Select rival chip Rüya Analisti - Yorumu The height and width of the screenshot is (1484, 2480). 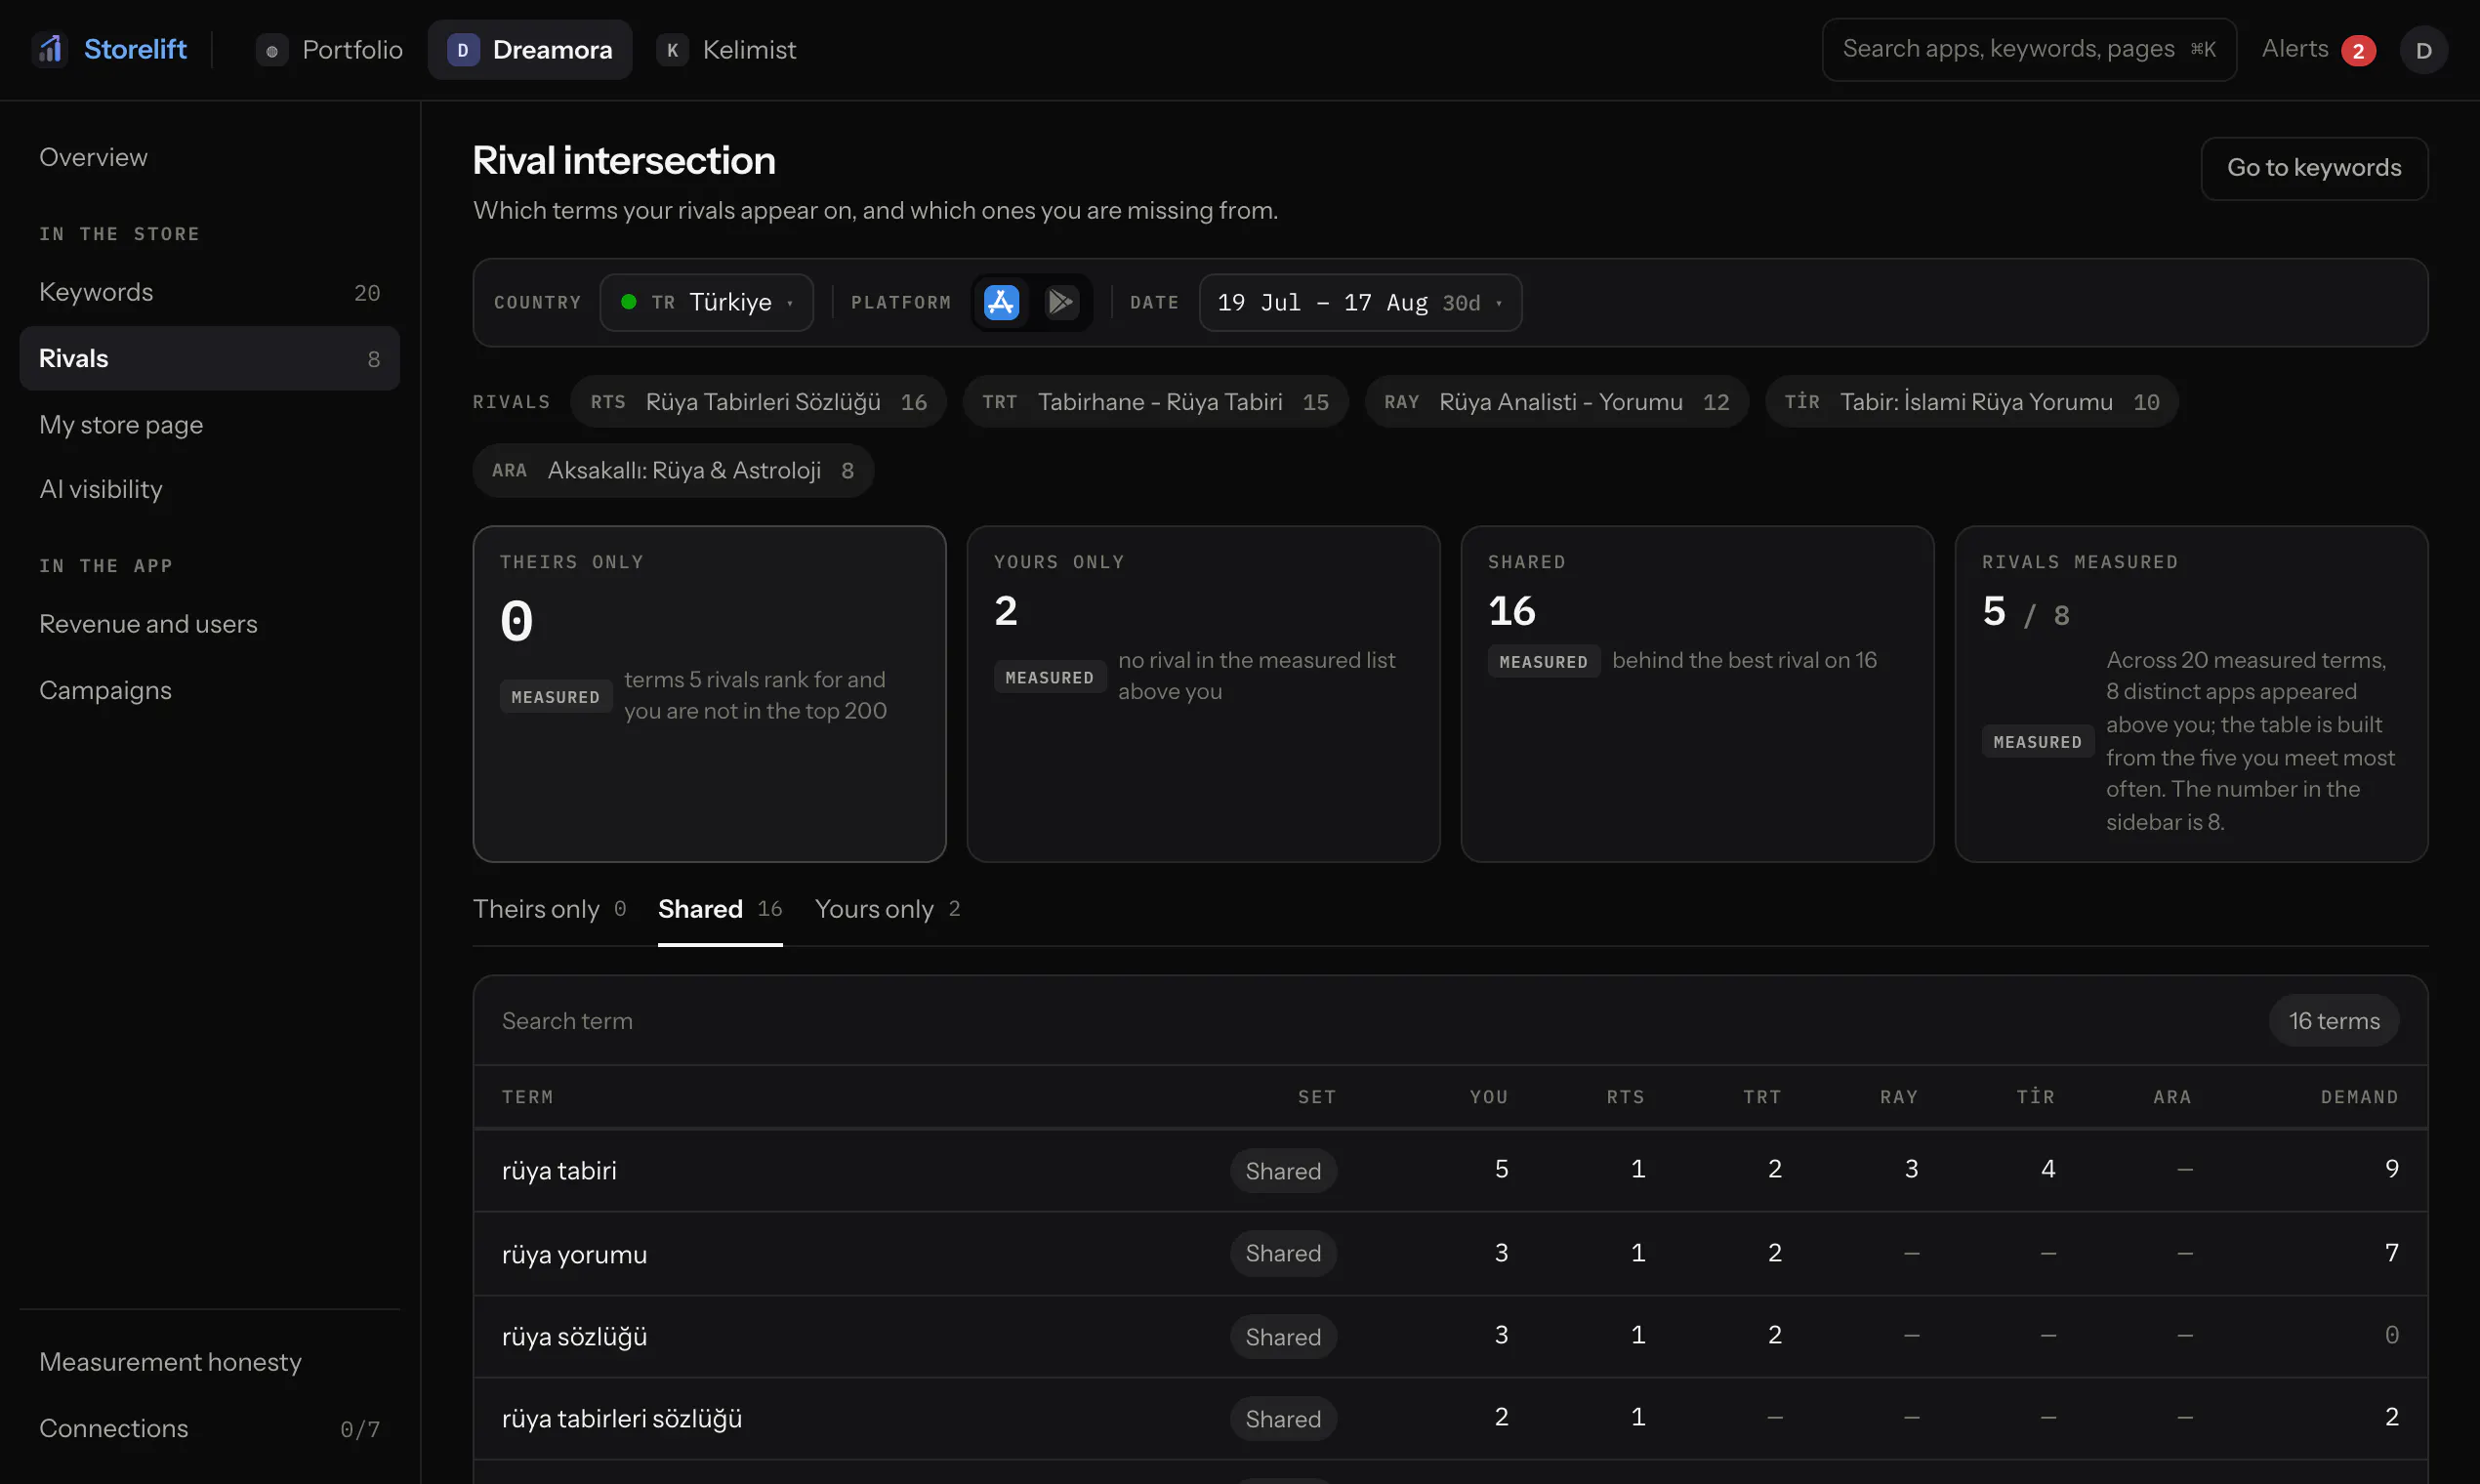click(x=1556, y=402)
